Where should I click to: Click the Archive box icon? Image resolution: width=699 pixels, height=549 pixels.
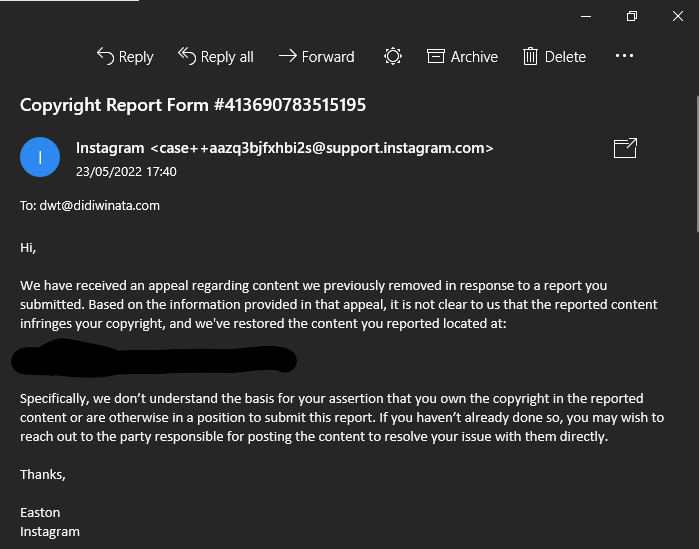coord(436,56)
